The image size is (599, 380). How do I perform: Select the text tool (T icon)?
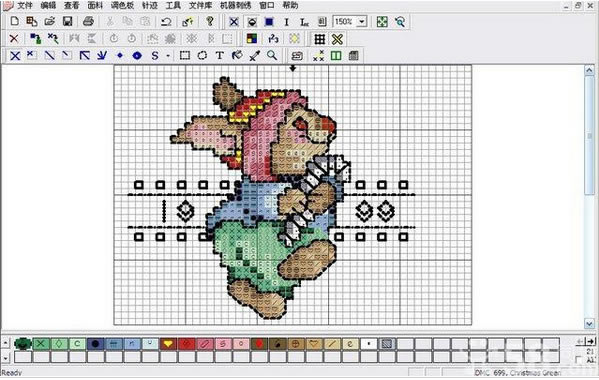point(220,56)
